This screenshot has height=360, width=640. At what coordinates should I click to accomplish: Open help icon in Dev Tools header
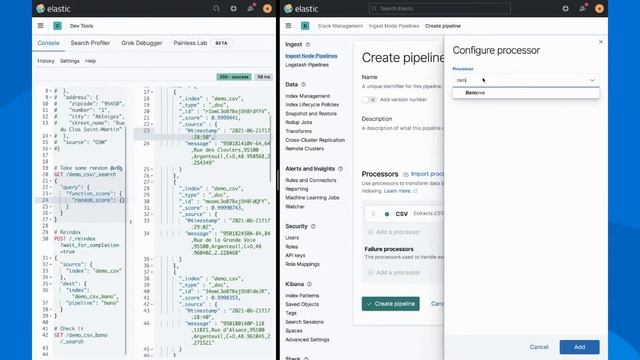click(233, 9)
